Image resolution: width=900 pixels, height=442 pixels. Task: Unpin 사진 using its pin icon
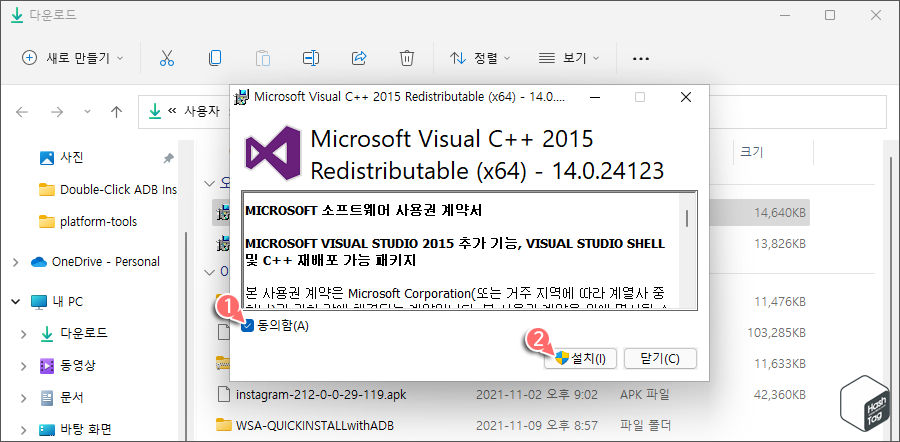[168, 158]
